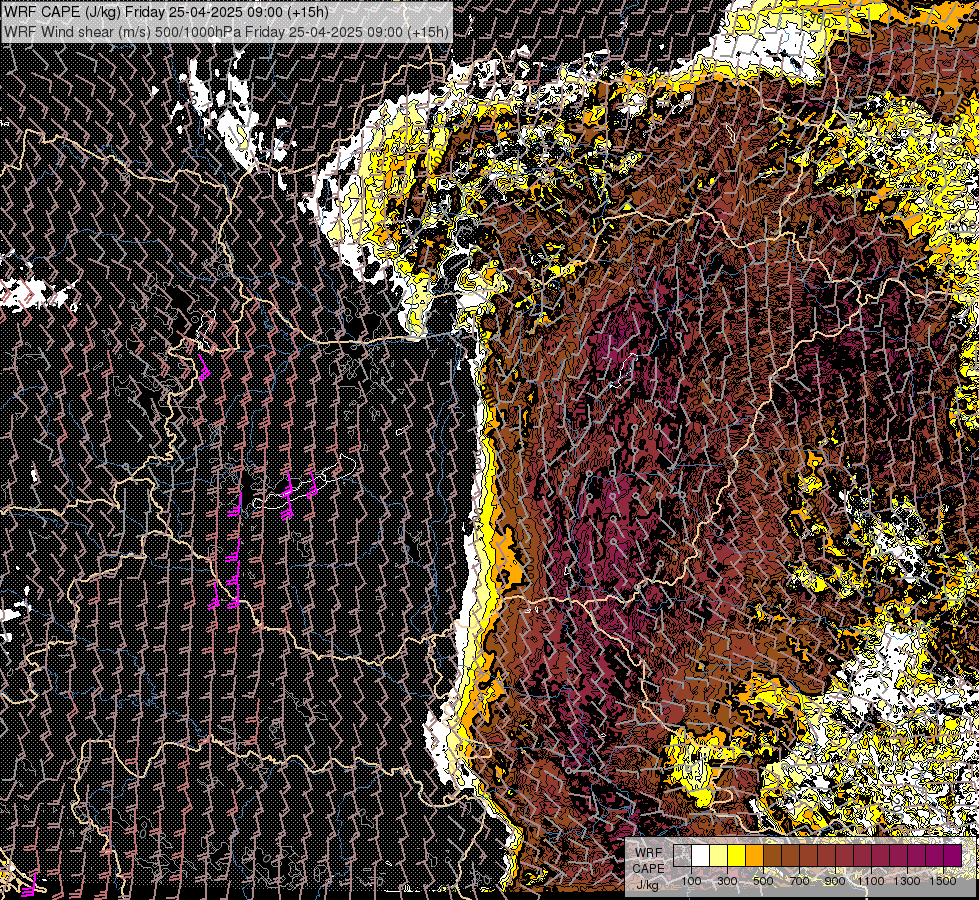The image size is (979, 900).
Task: Click the legend value 1500
Action: (943, 881)
